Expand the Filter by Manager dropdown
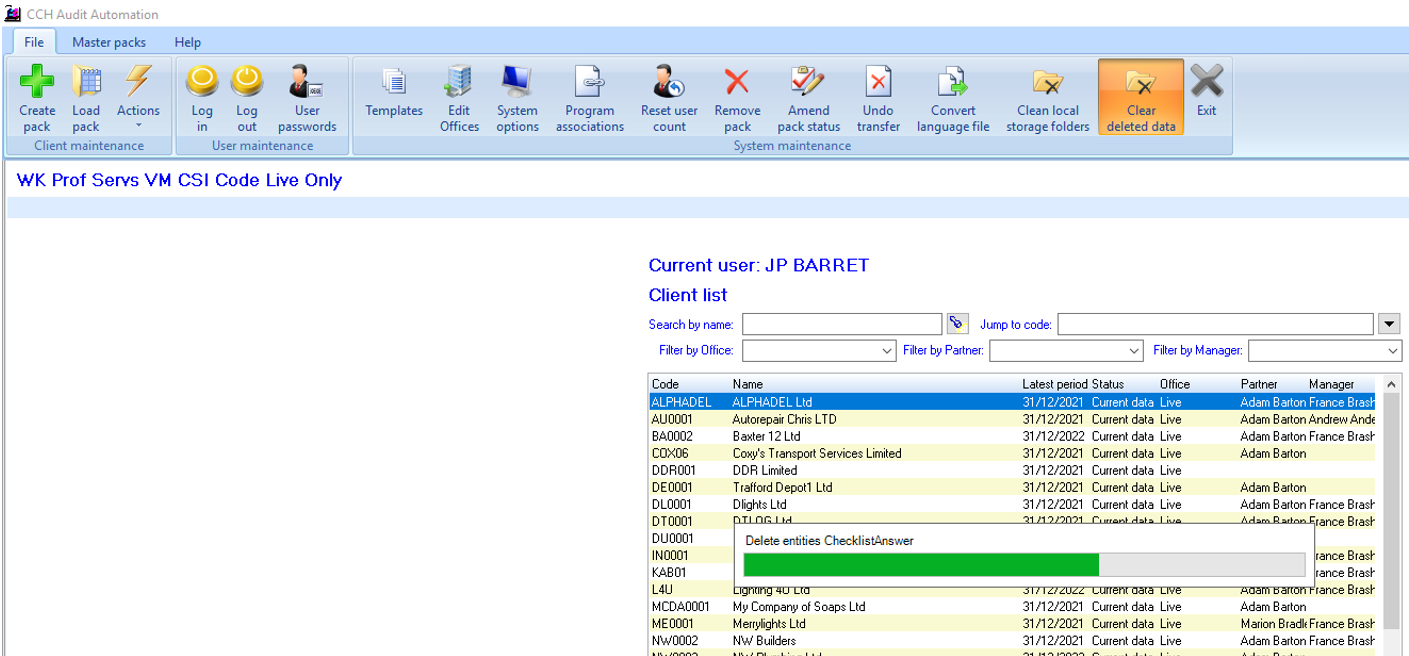The height and width of the screenshot is (656, 1409). coord(1393,351)
